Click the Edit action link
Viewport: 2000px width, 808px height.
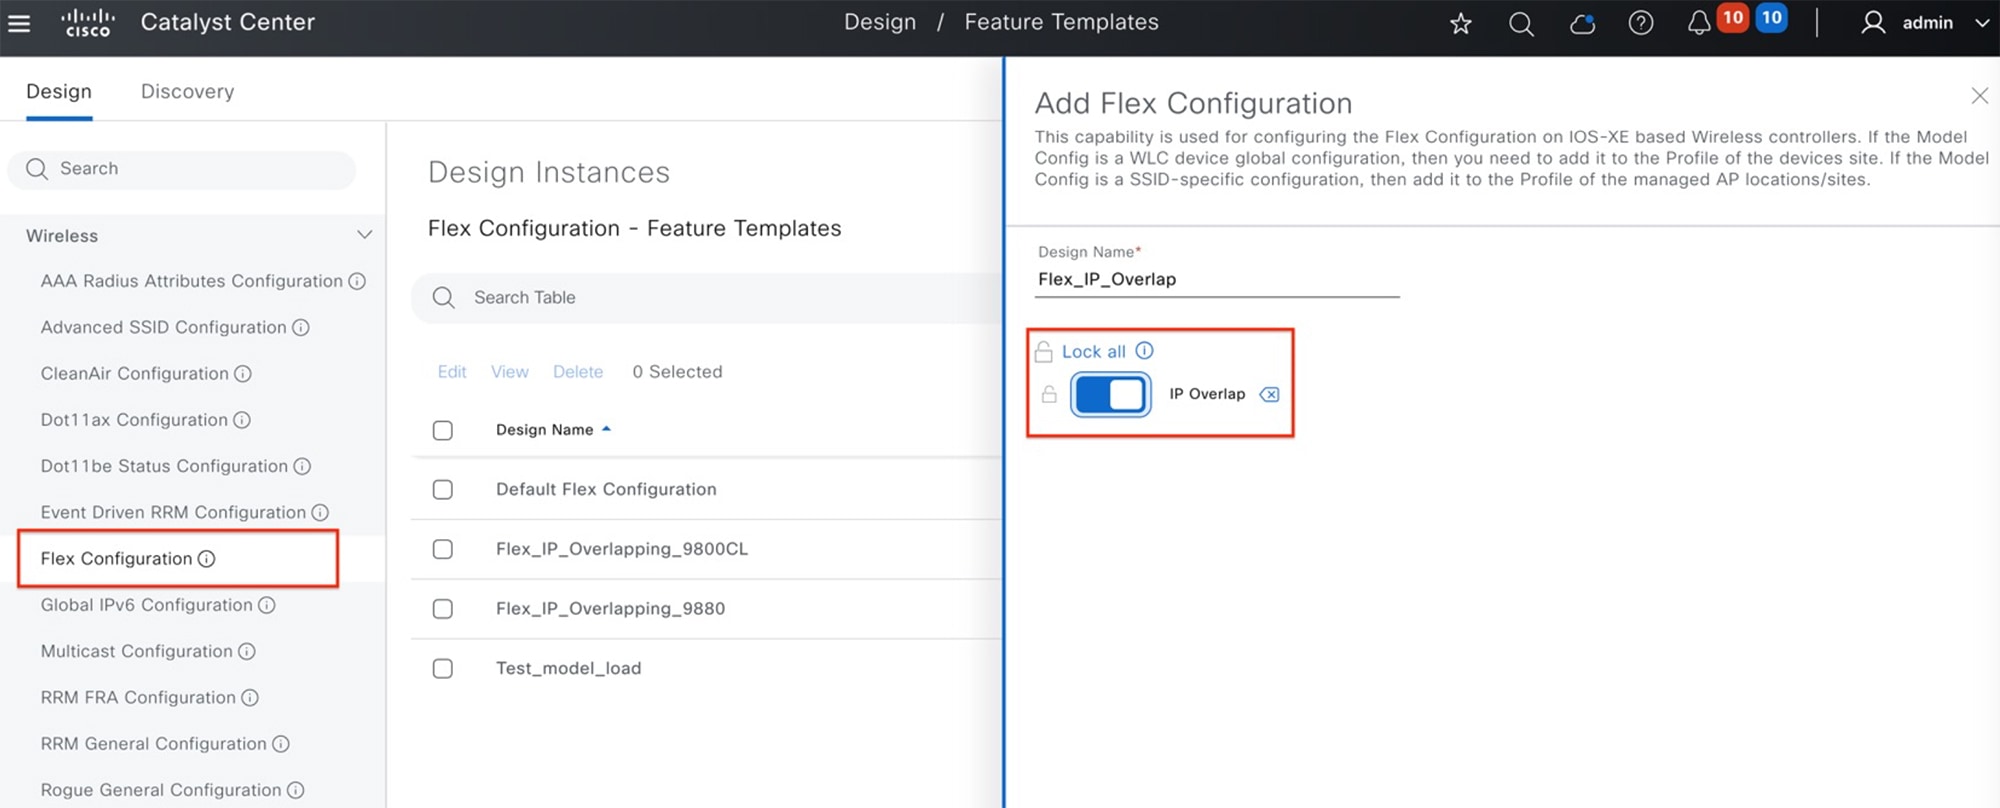pyautogui.click(x=452, y=371)
